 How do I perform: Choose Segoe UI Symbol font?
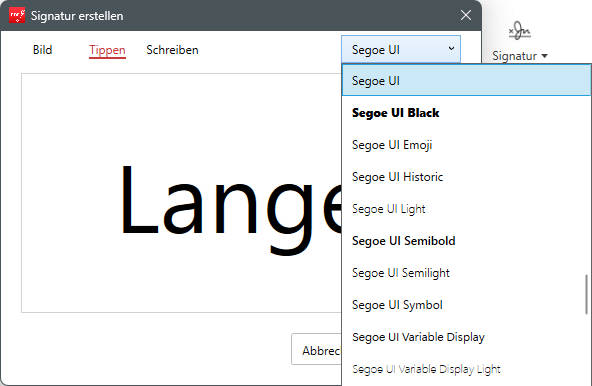(x=466, y=305)
